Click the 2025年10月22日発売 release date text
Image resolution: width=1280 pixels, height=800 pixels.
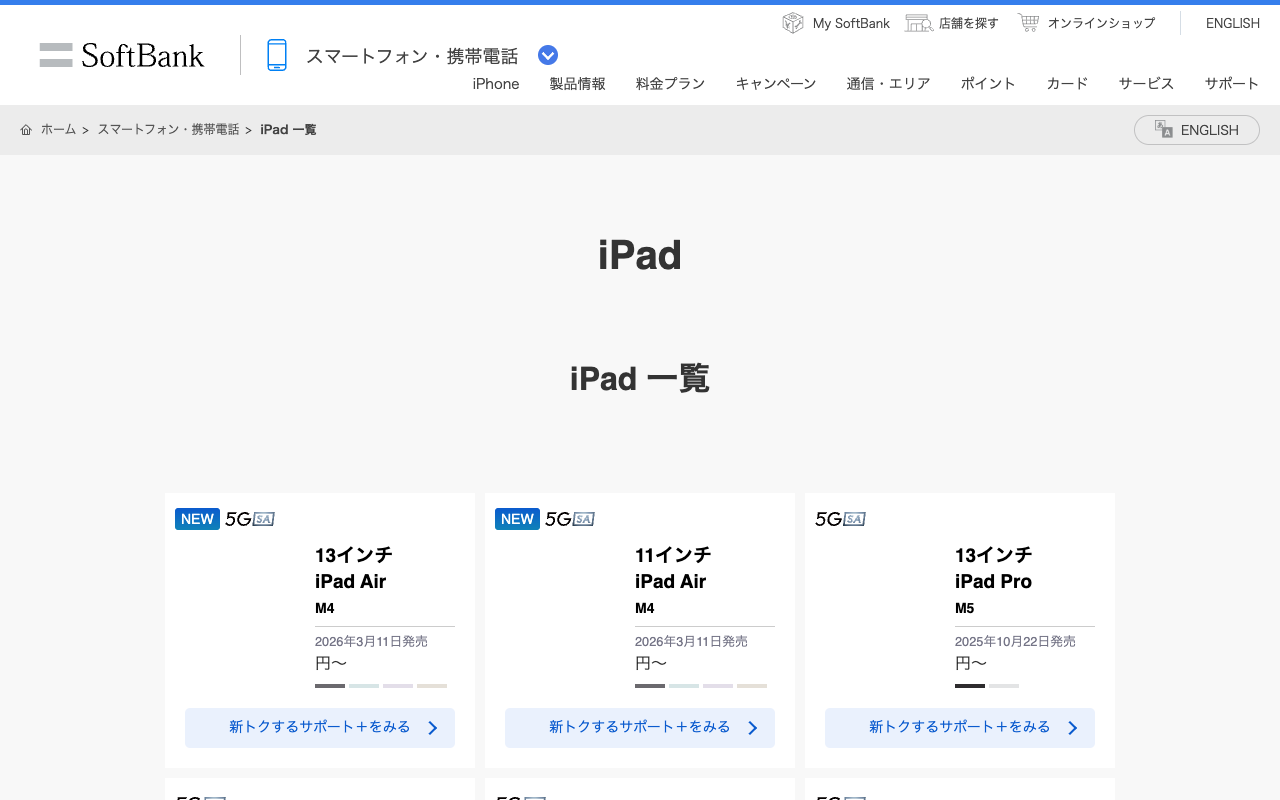click(1015, 642)
